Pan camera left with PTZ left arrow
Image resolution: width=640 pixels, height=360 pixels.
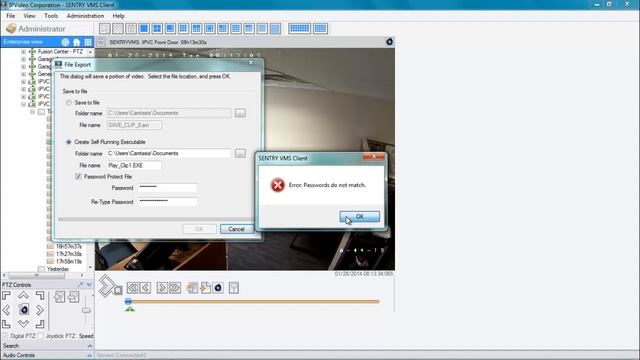click(6, 310)
